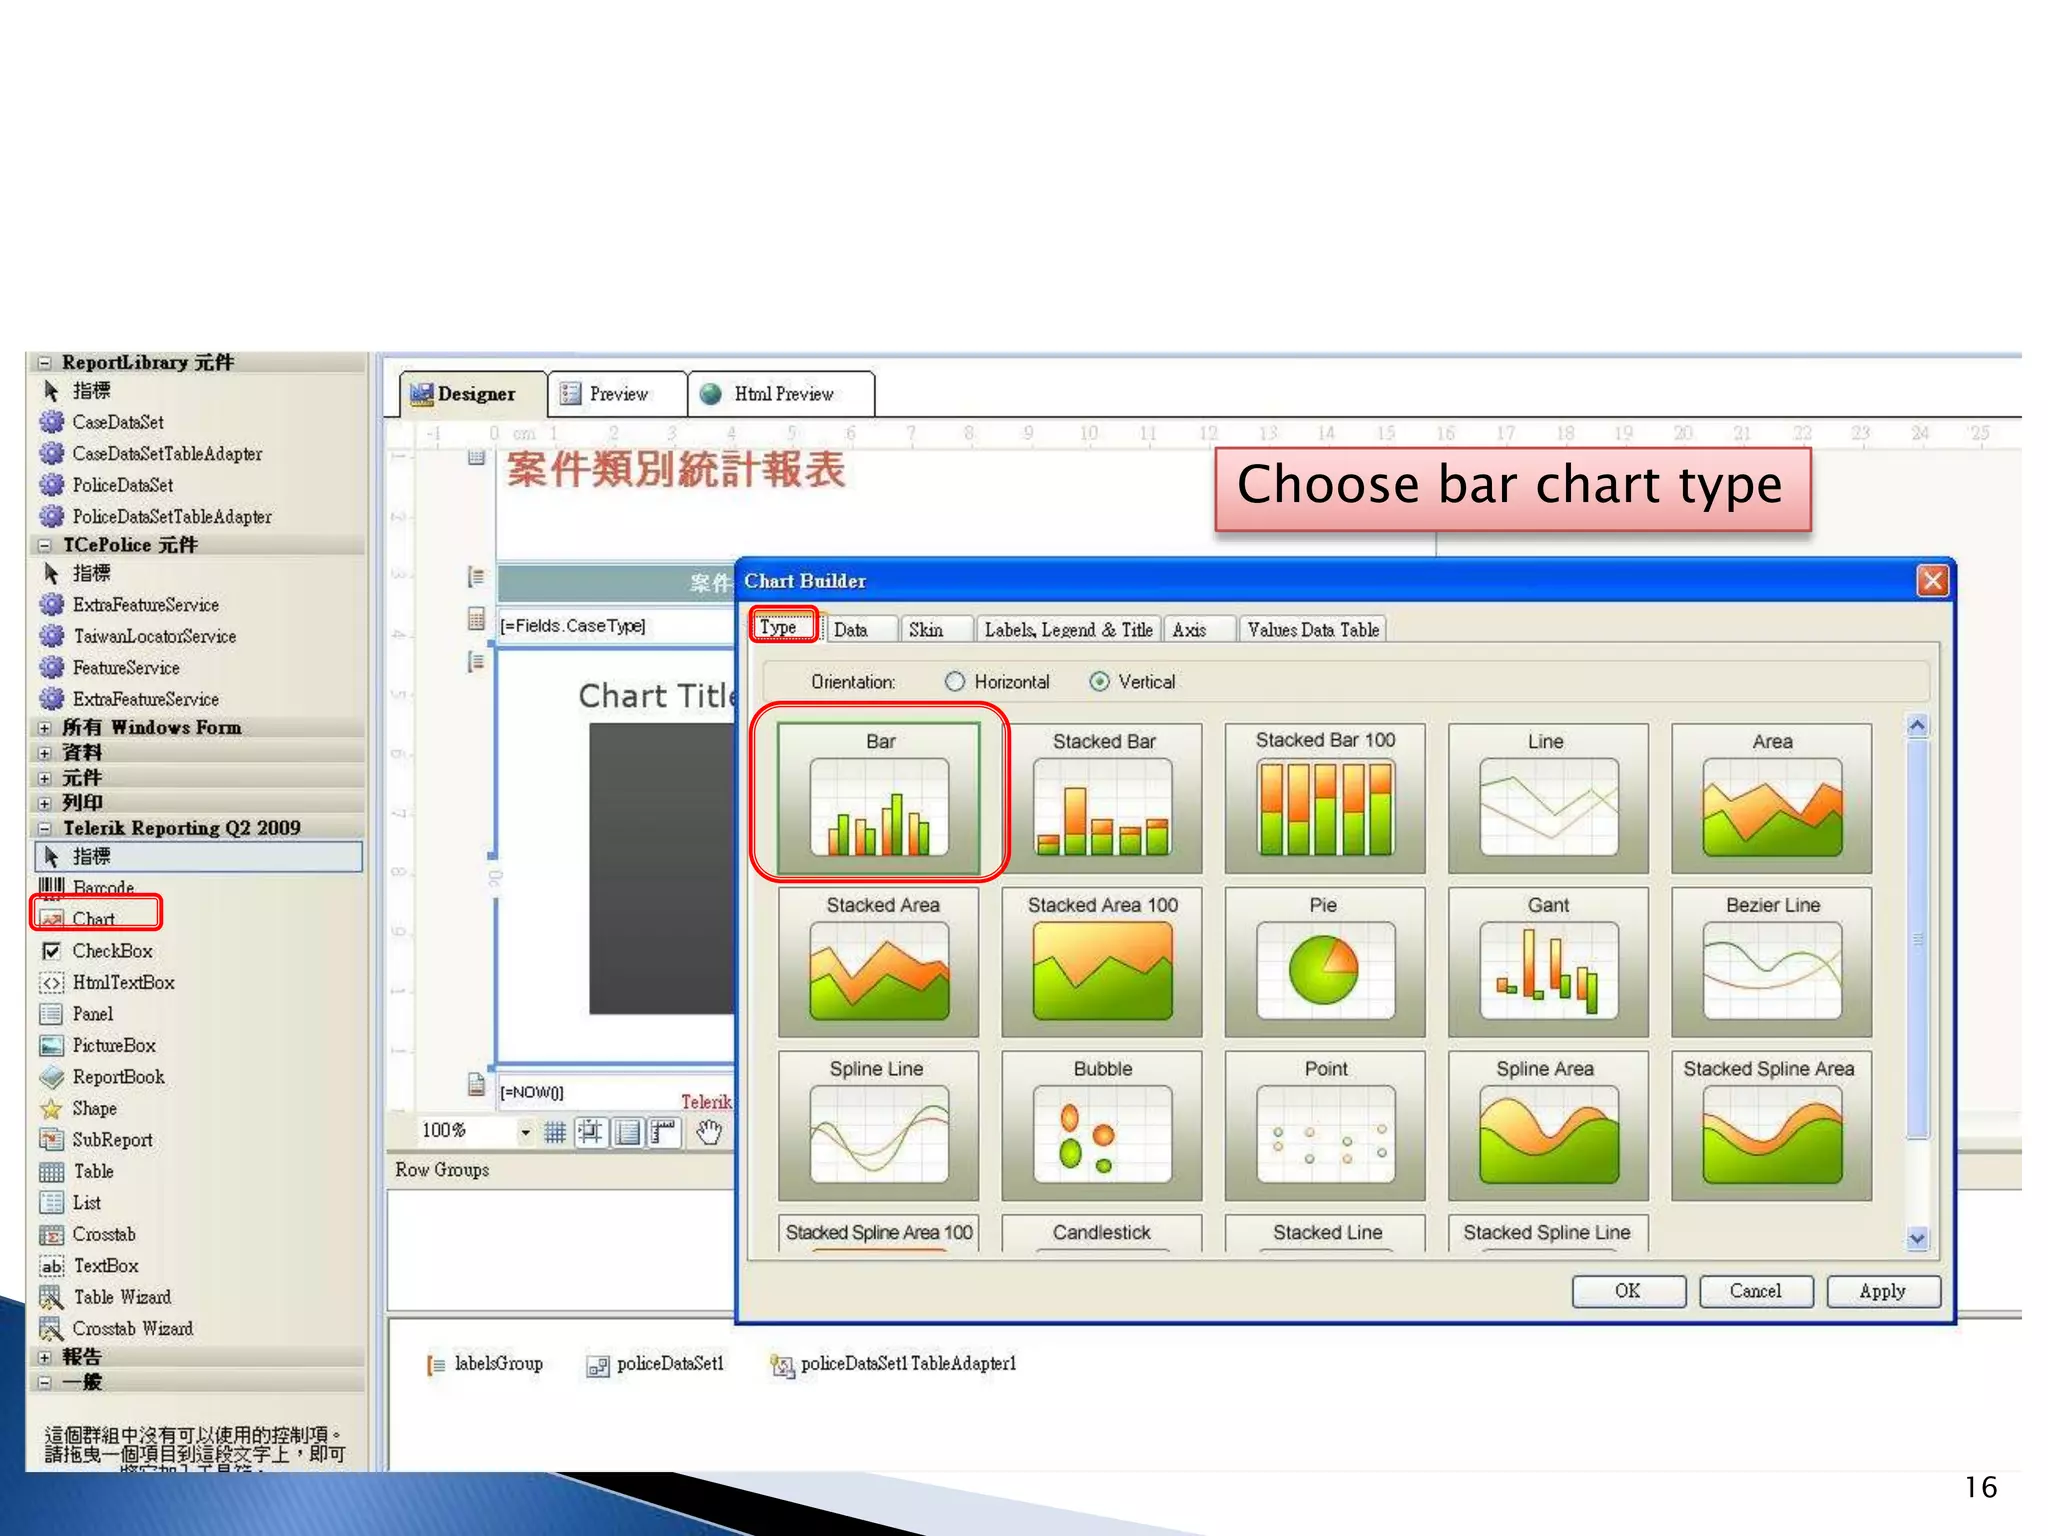
Task: Select the Stacked Bar chart type
Action: [1102, 798]
